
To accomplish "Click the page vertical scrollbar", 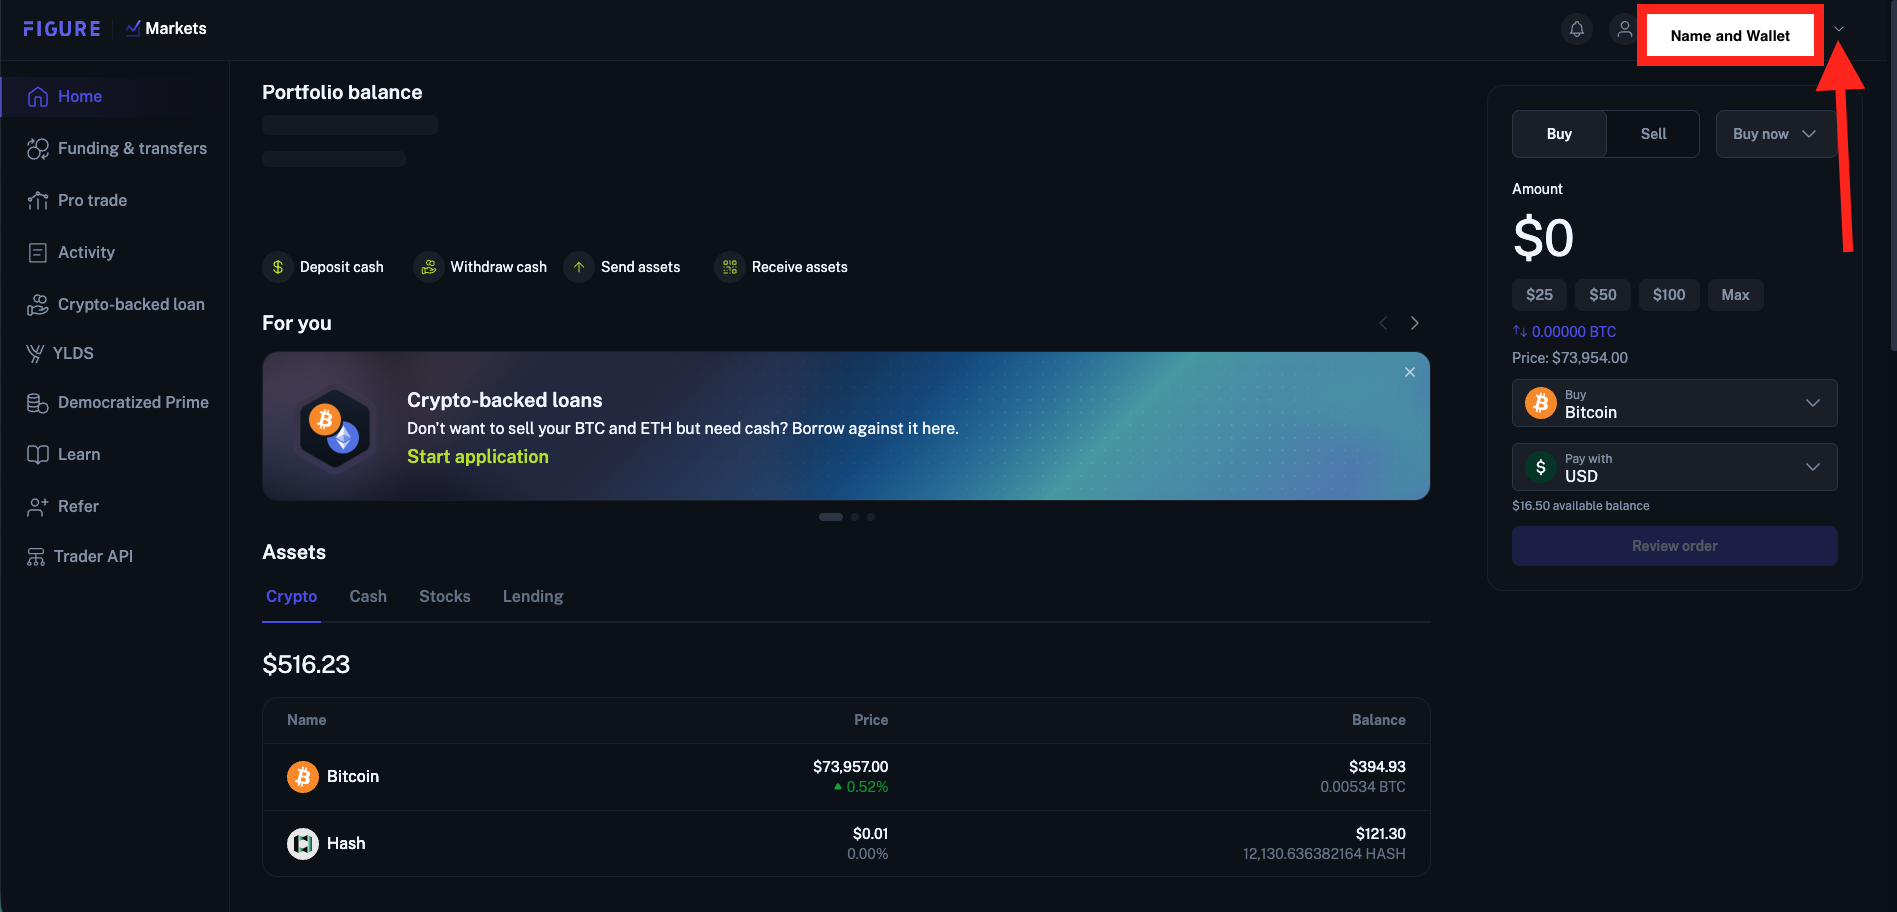I will tap(1892, 175).
